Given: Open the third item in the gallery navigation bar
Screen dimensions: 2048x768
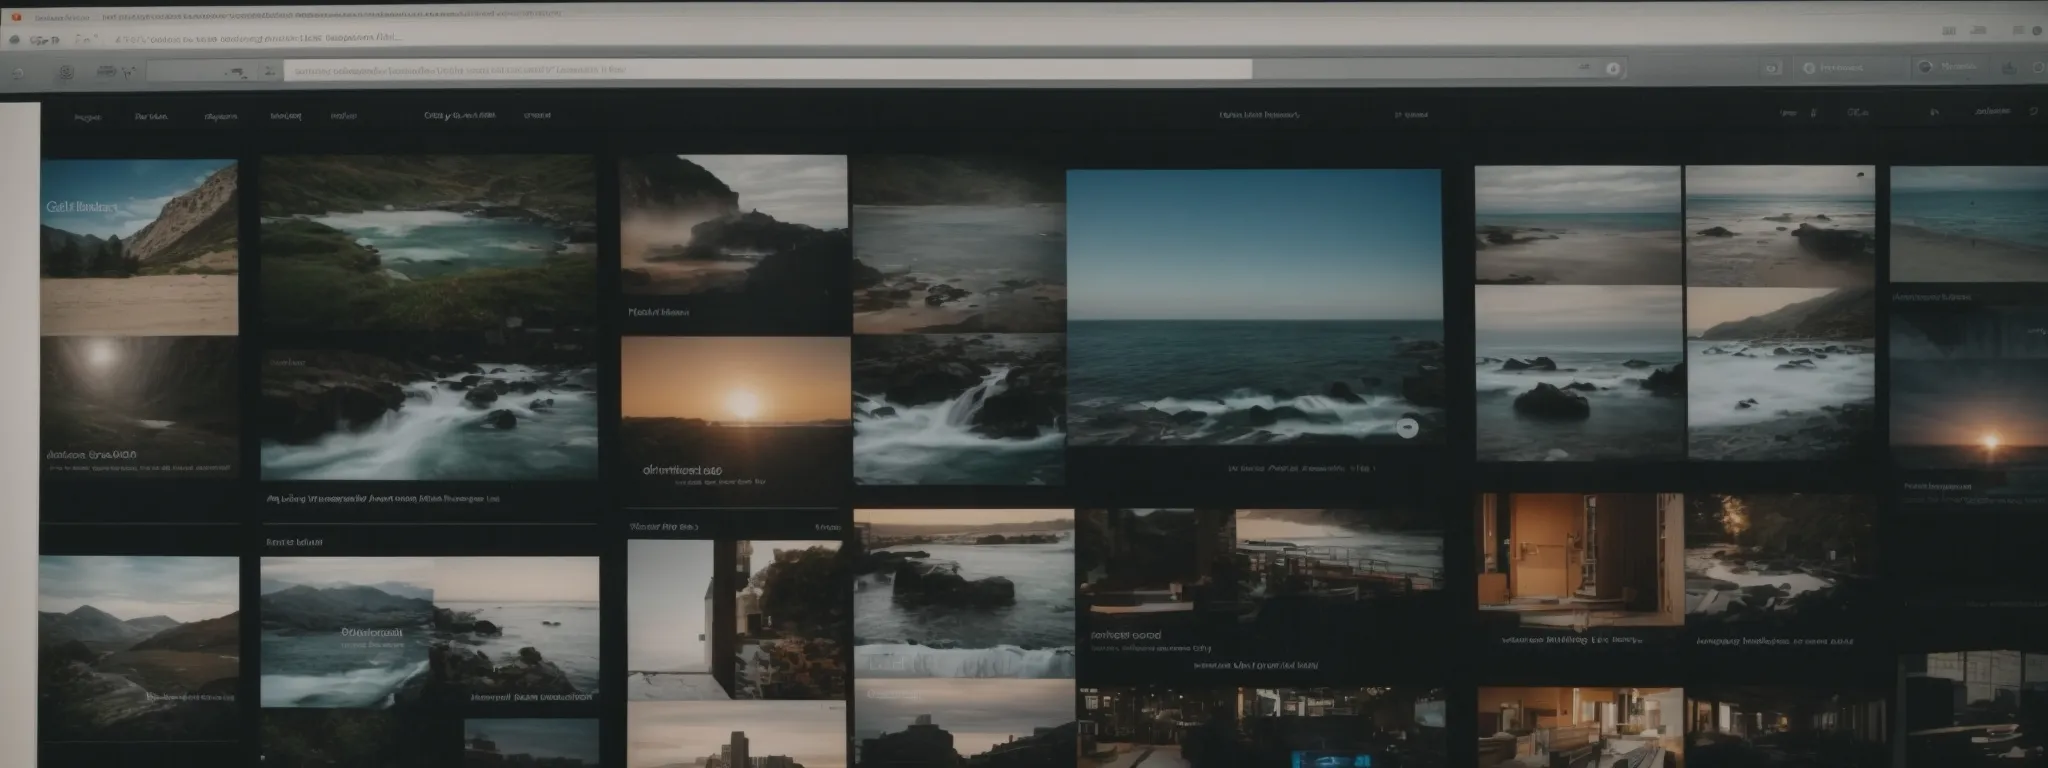Looking at the screenshot, I should [220, 116].
